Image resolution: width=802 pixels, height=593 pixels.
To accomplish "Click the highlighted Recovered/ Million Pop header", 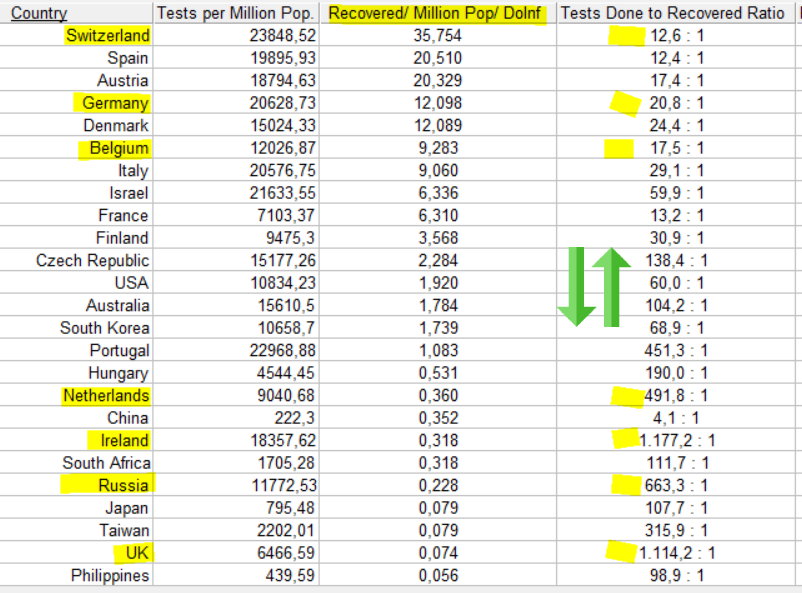I will tap(435, 13).
